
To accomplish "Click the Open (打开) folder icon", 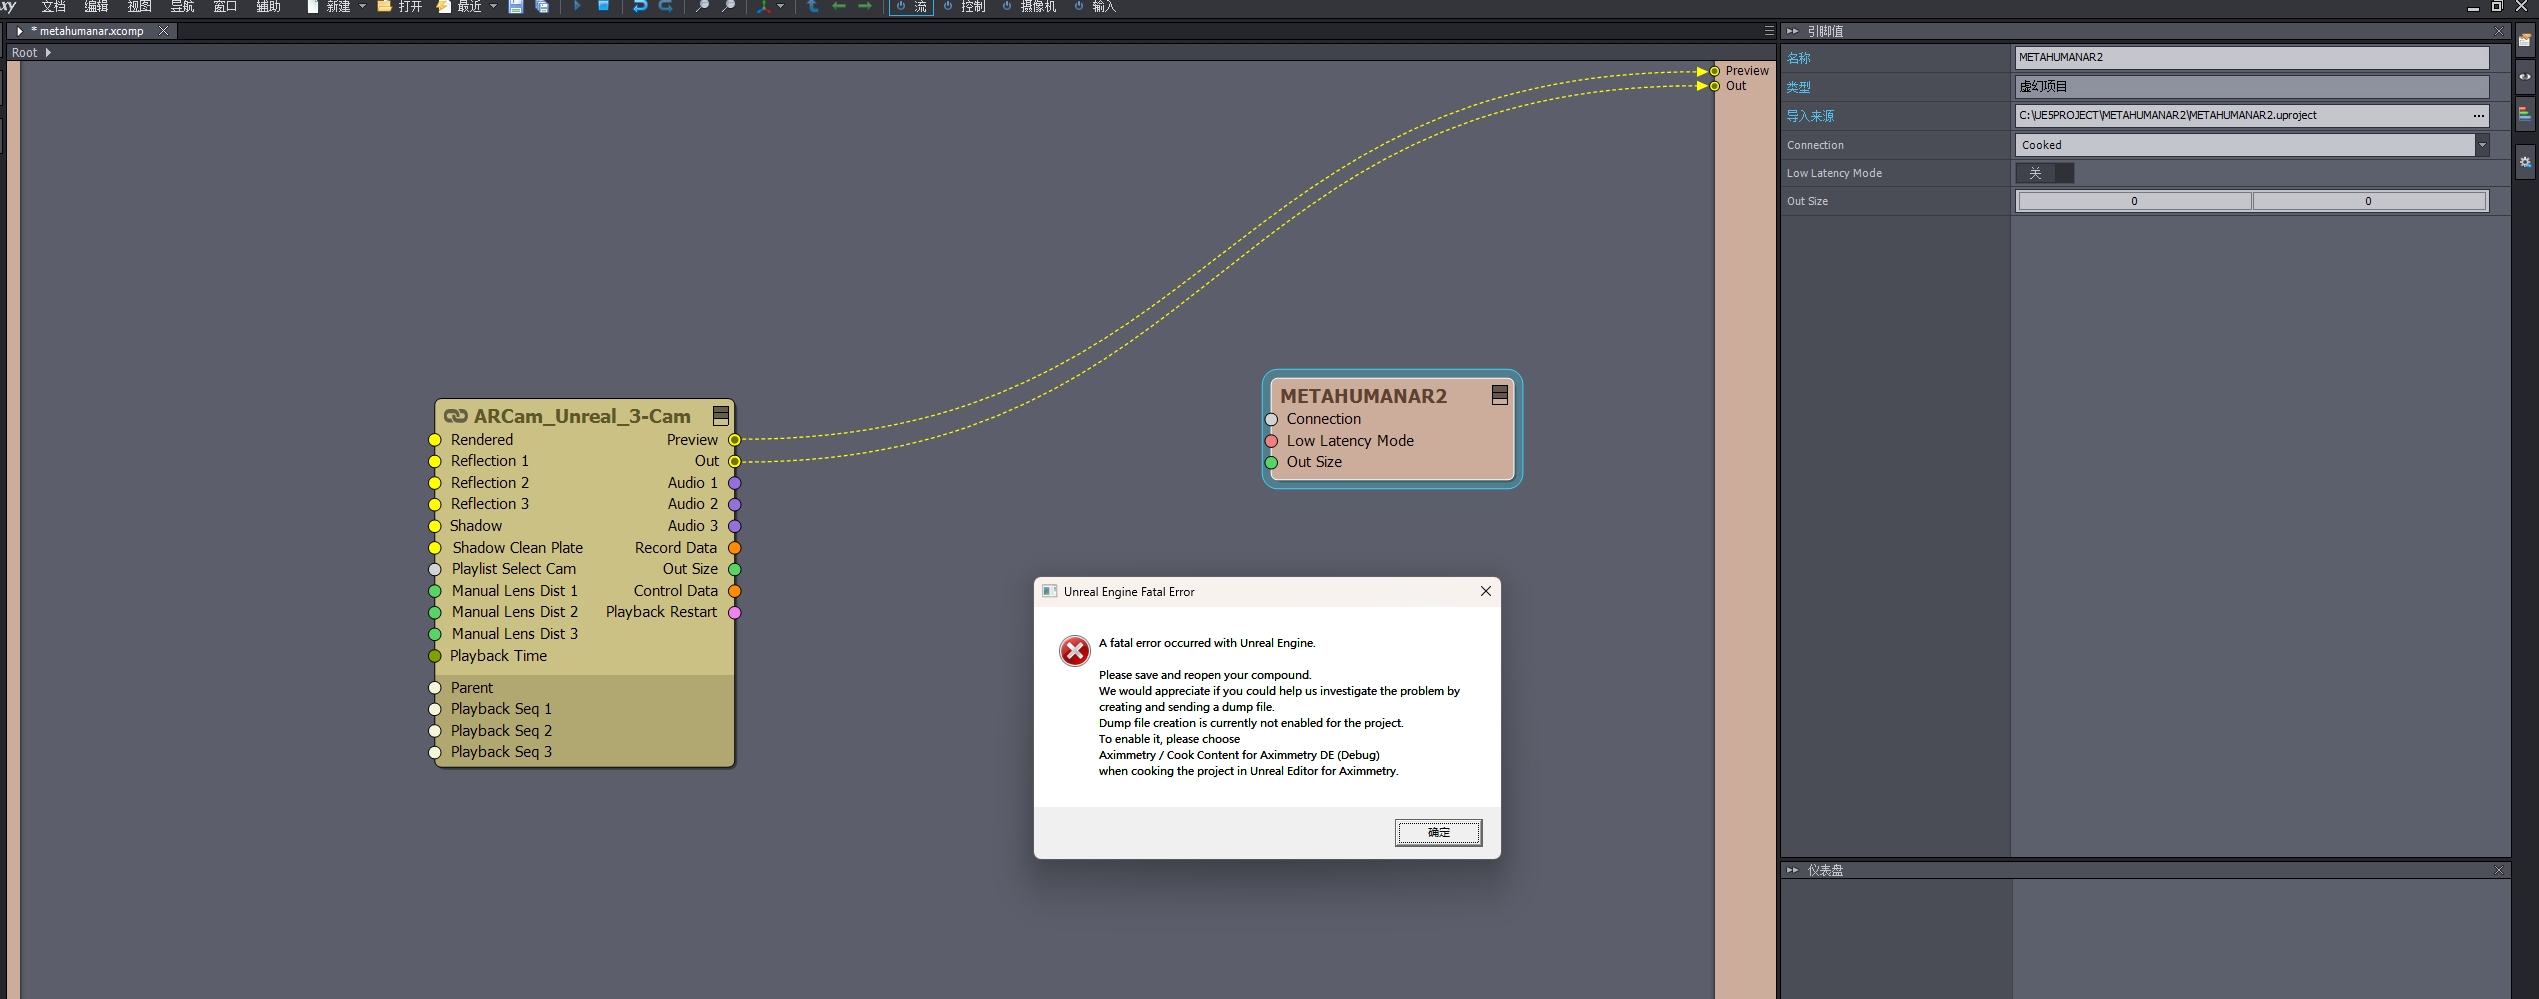I will click(x=384, y=6).
